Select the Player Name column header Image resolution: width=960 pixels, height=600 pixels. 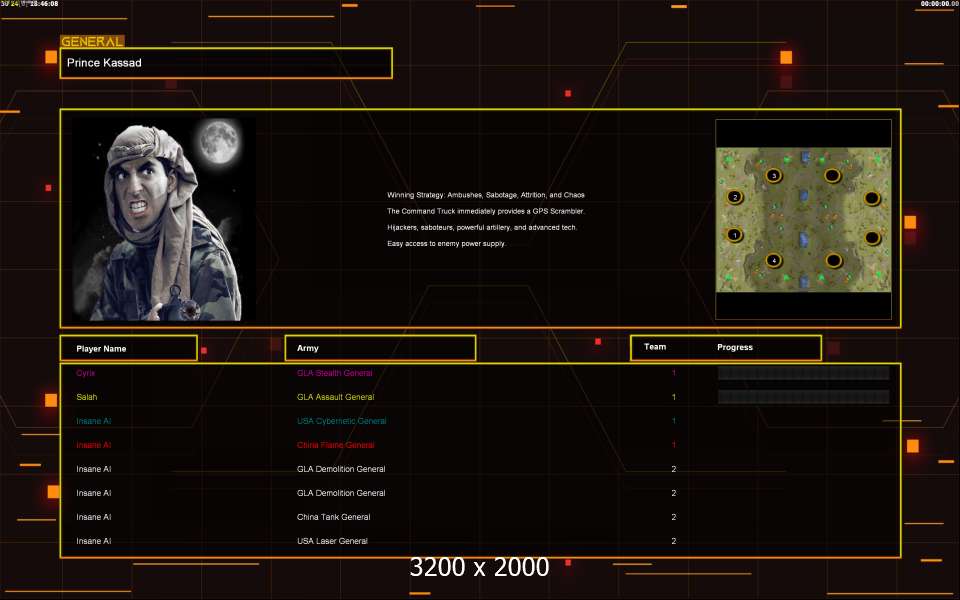[x=128, y=348]
